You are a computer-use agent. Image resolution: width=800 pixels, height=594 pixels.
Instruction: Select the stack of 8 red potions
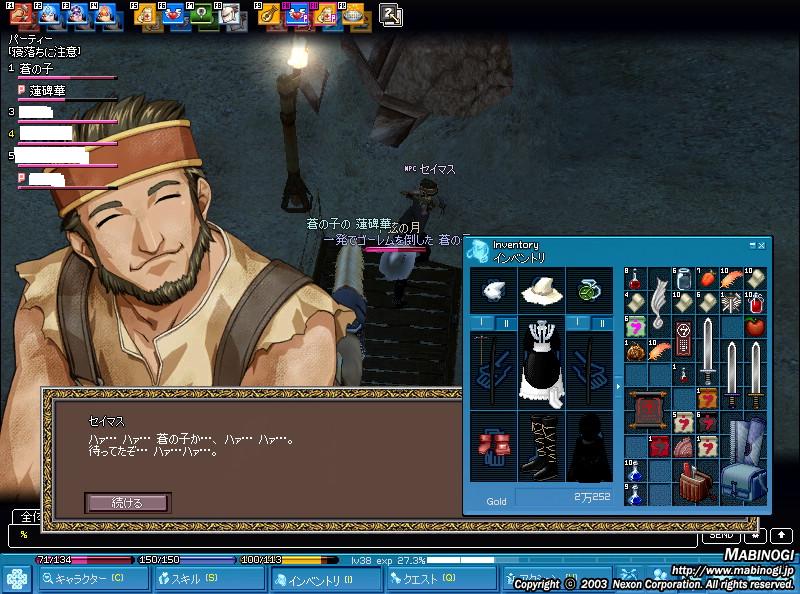tap(635, 279)
